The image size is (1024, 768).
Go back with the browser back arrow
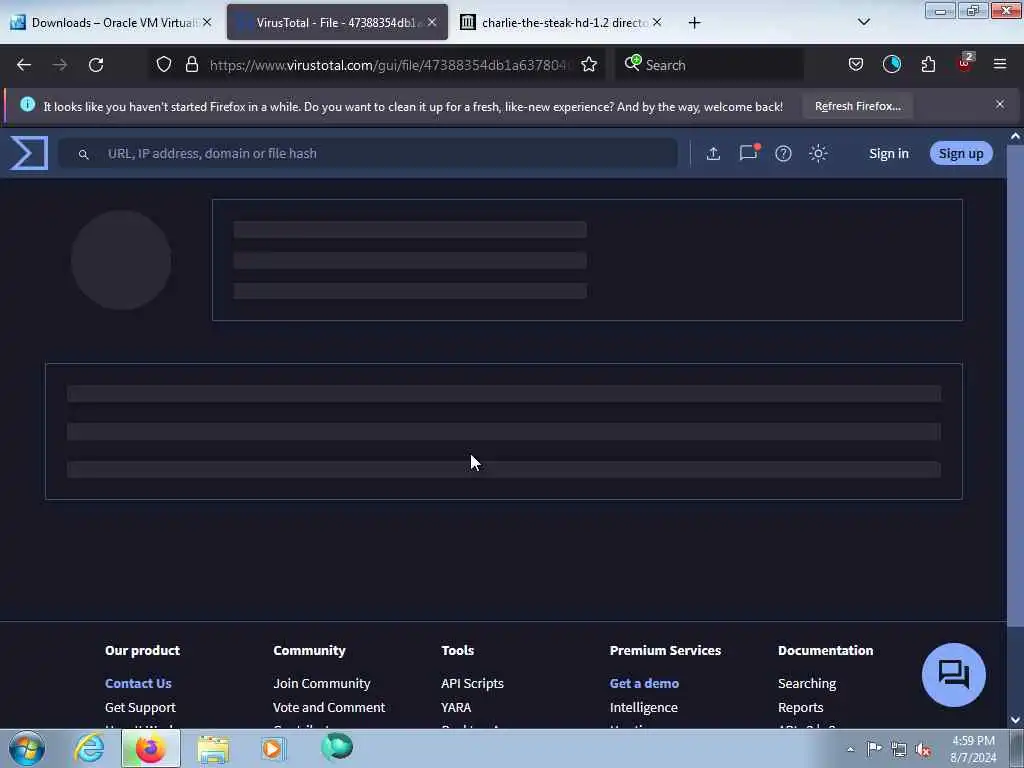point(24,65)
